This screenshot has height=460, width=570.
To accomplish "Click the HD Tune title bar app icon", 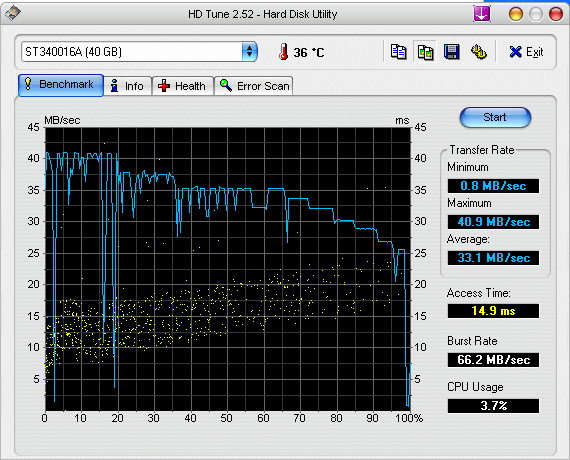I will [x=13, y=13].
